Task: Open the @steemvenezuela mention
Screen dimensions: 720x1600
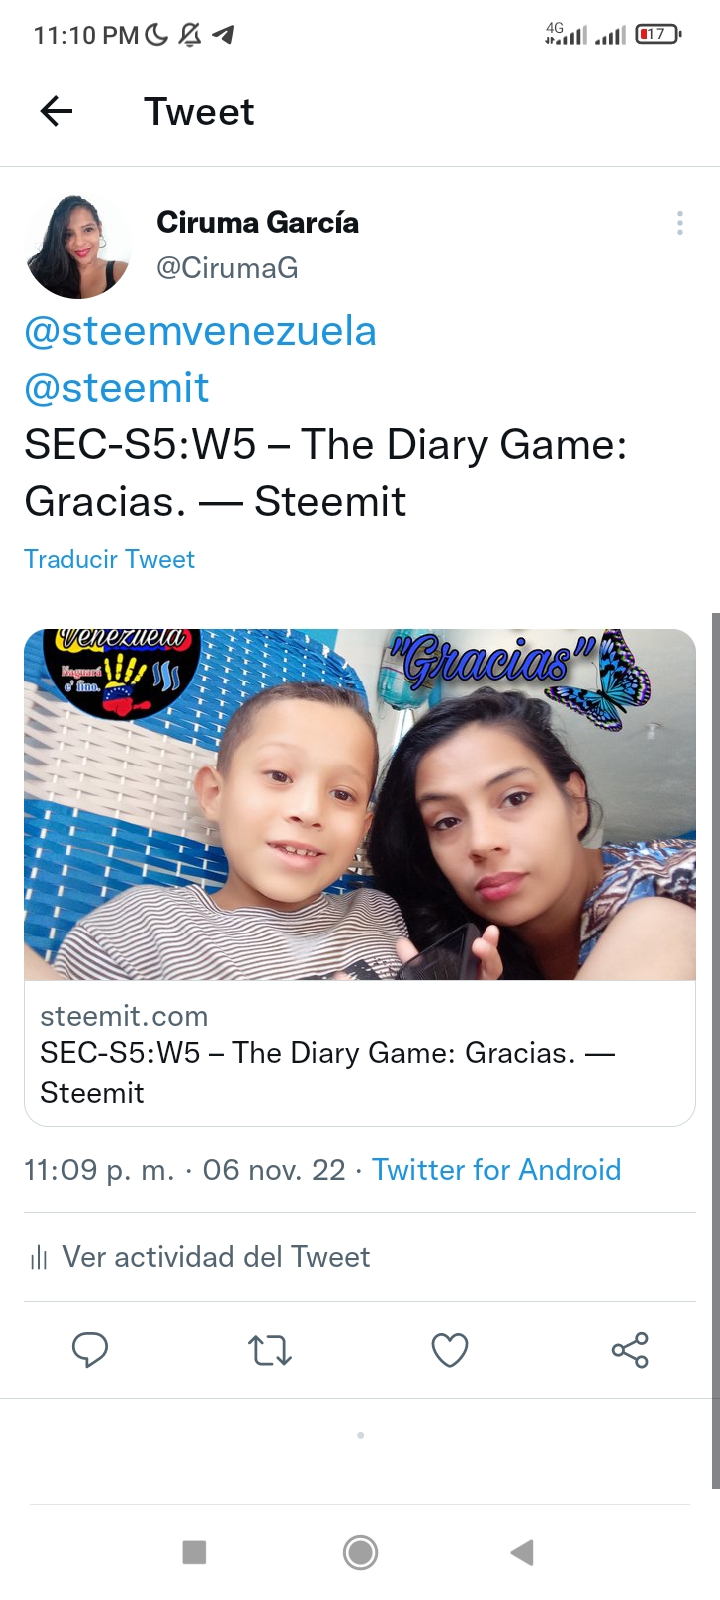Action: point(200,331)
